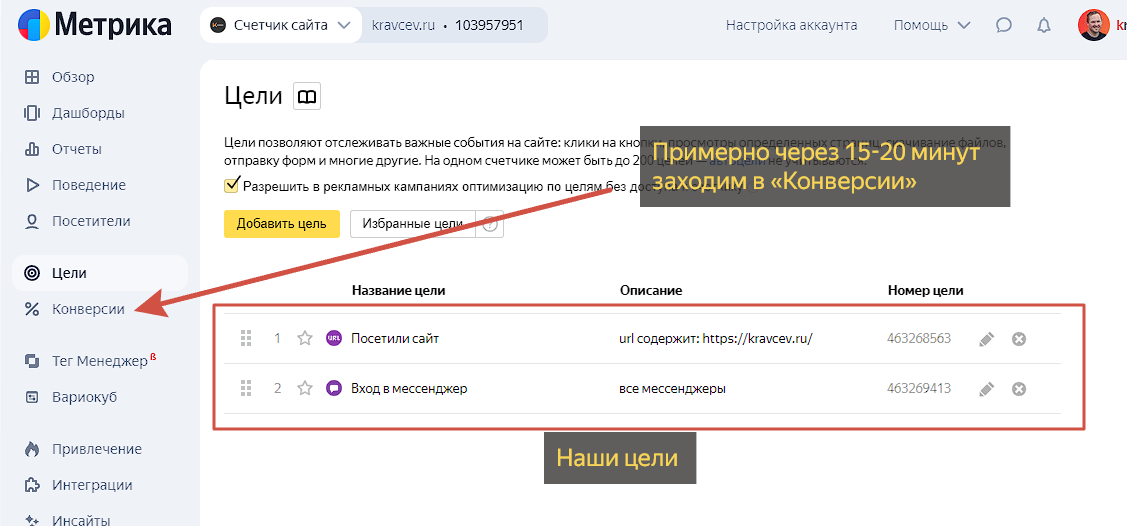Delete the Посетили сайт goal

tap(1018, 338)
